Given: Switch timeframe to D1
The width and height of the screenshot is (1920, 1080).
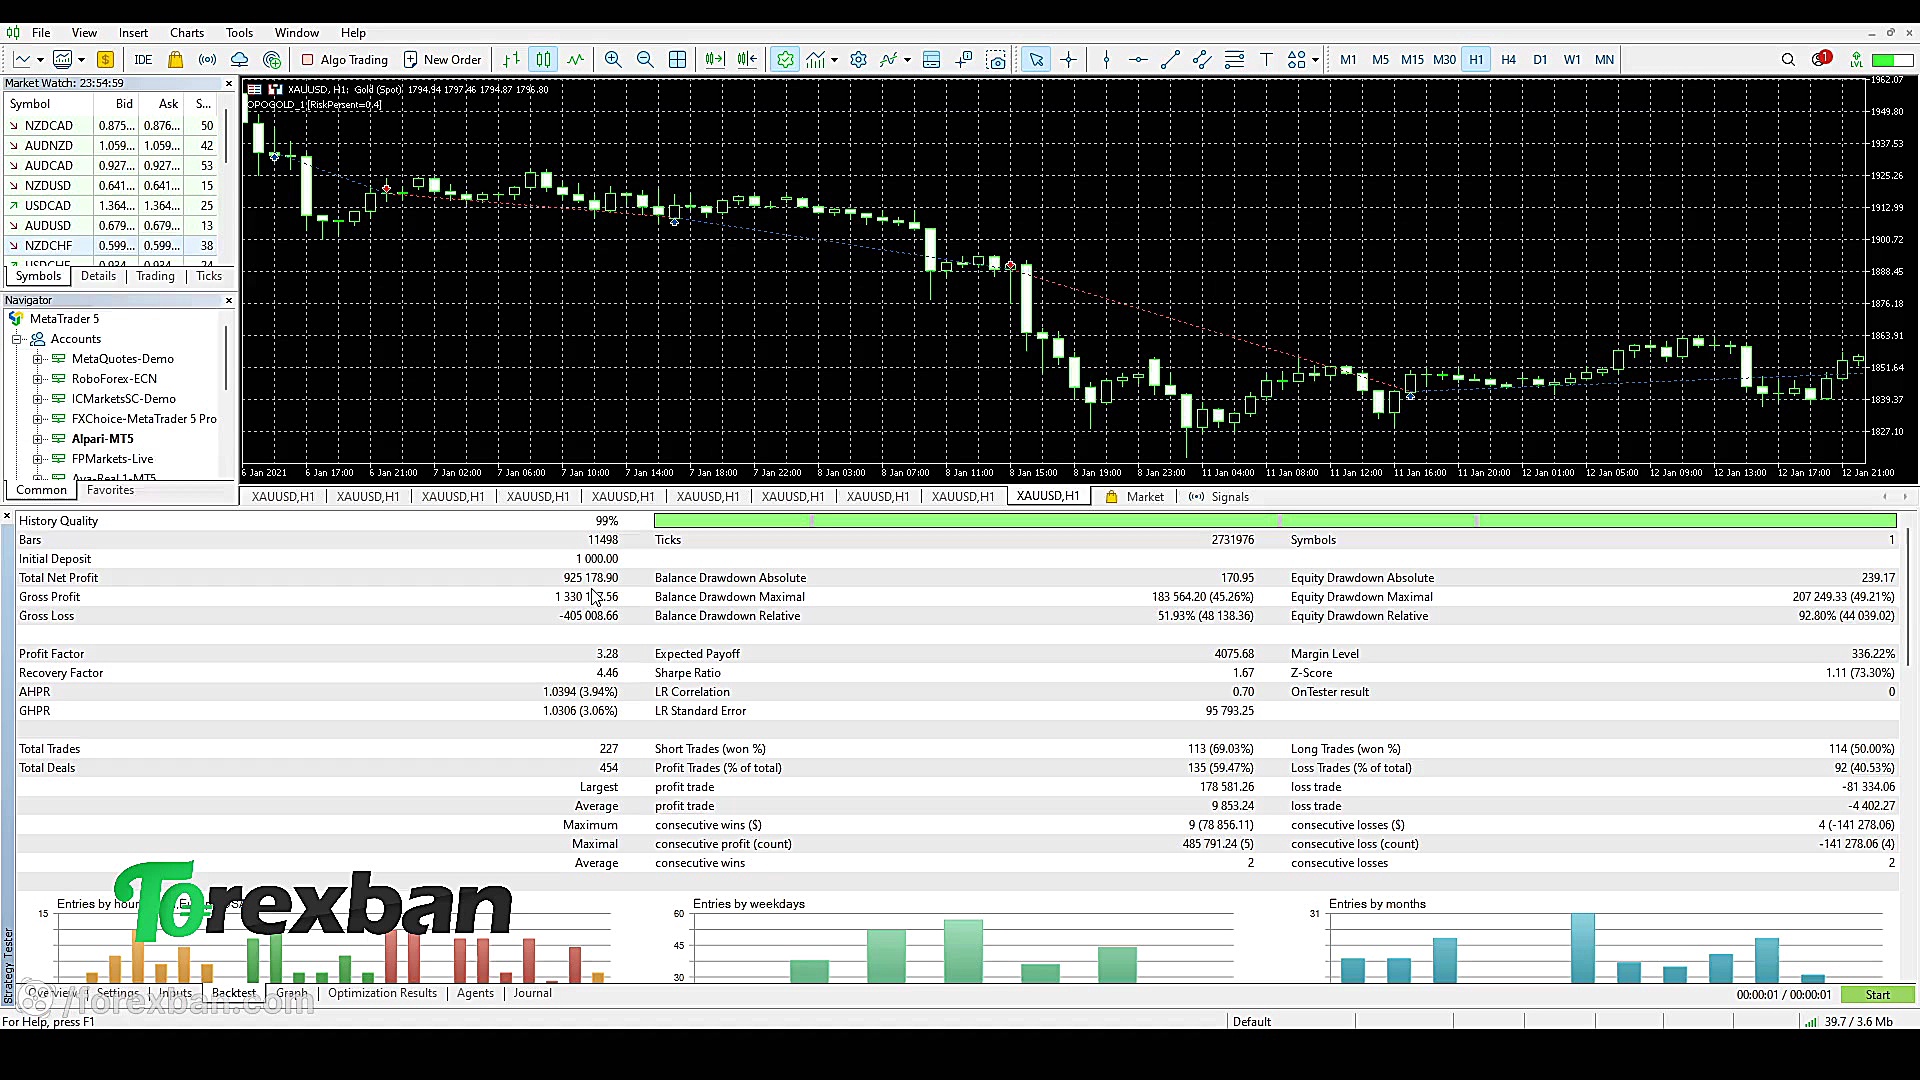Looking at the screenshot, I should (x=1540, y=60).
